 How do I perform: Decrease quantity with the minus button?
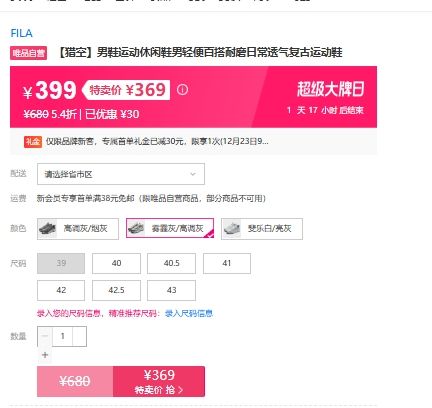45,336
